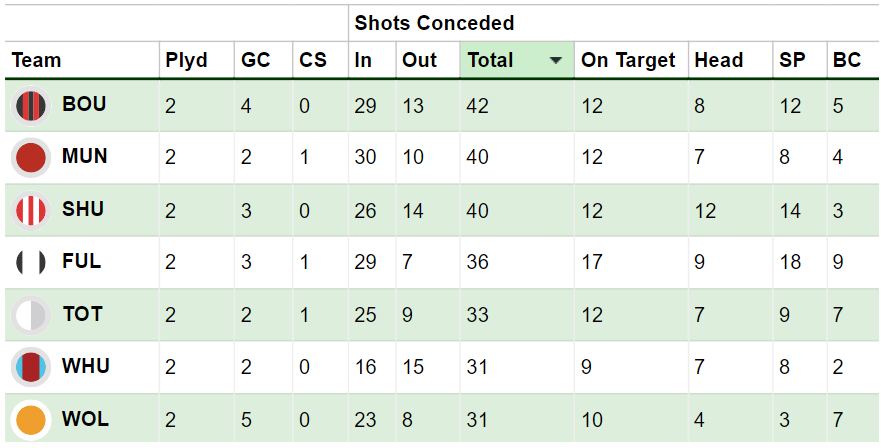881x448 pixels.
Task: Click the SP column header
Action: [792, 60]
